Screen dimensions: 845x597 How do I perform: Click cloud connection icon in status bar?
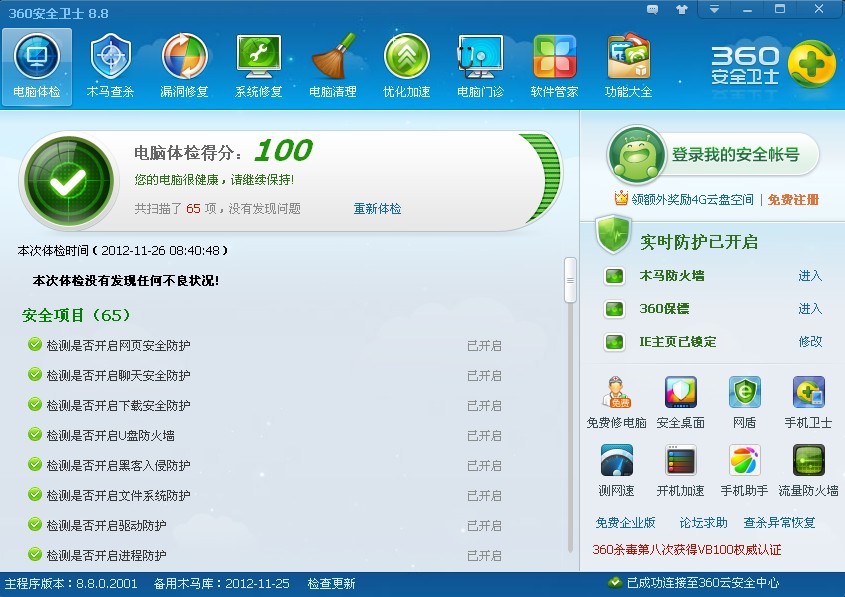coord(615,582)
